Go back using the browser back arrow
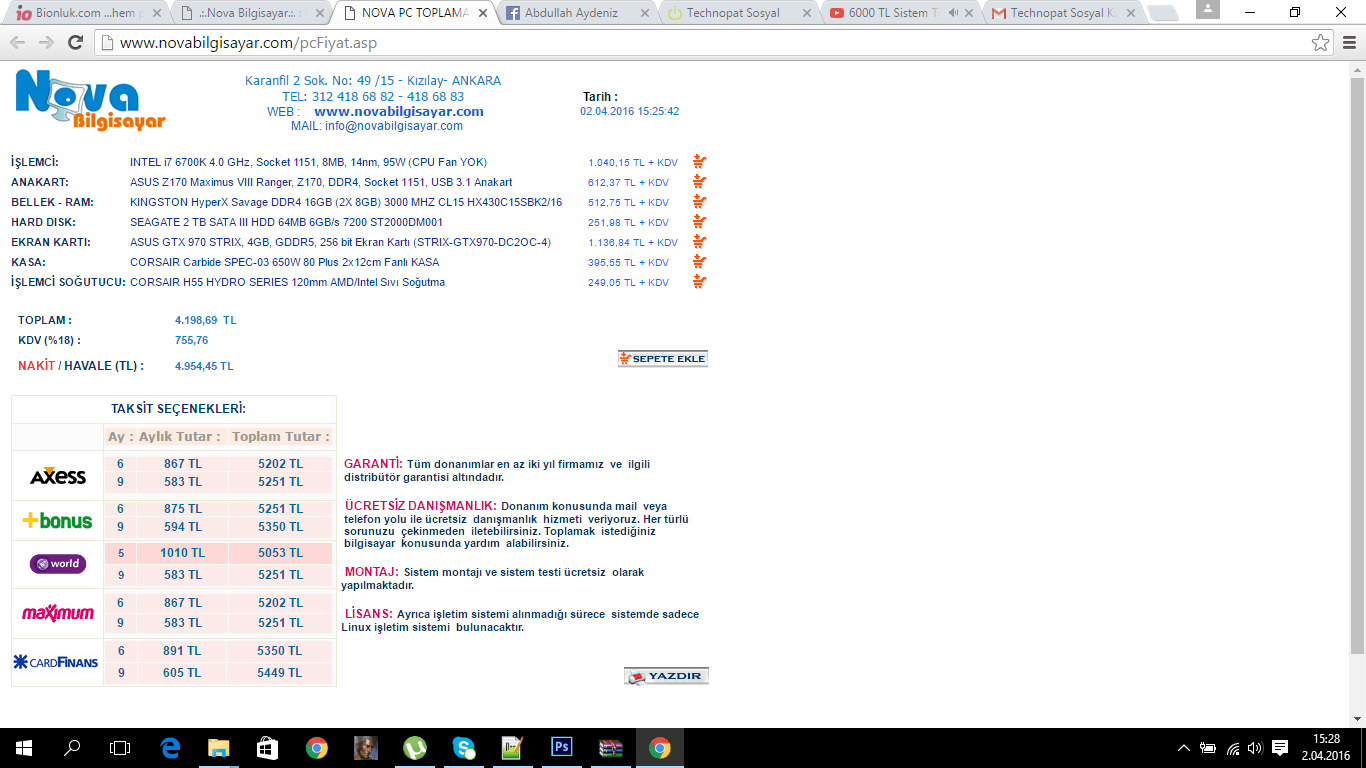The image size is (1366, 768). 17,43
